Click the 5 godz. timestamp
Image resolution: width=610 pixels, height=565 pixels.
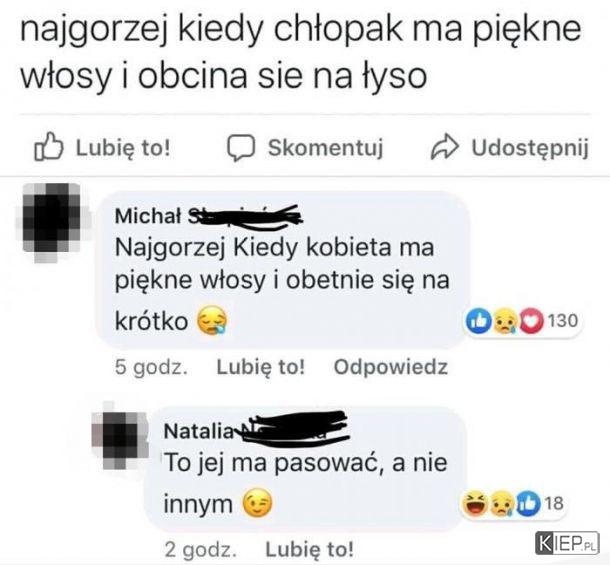(x=151, y=367)
